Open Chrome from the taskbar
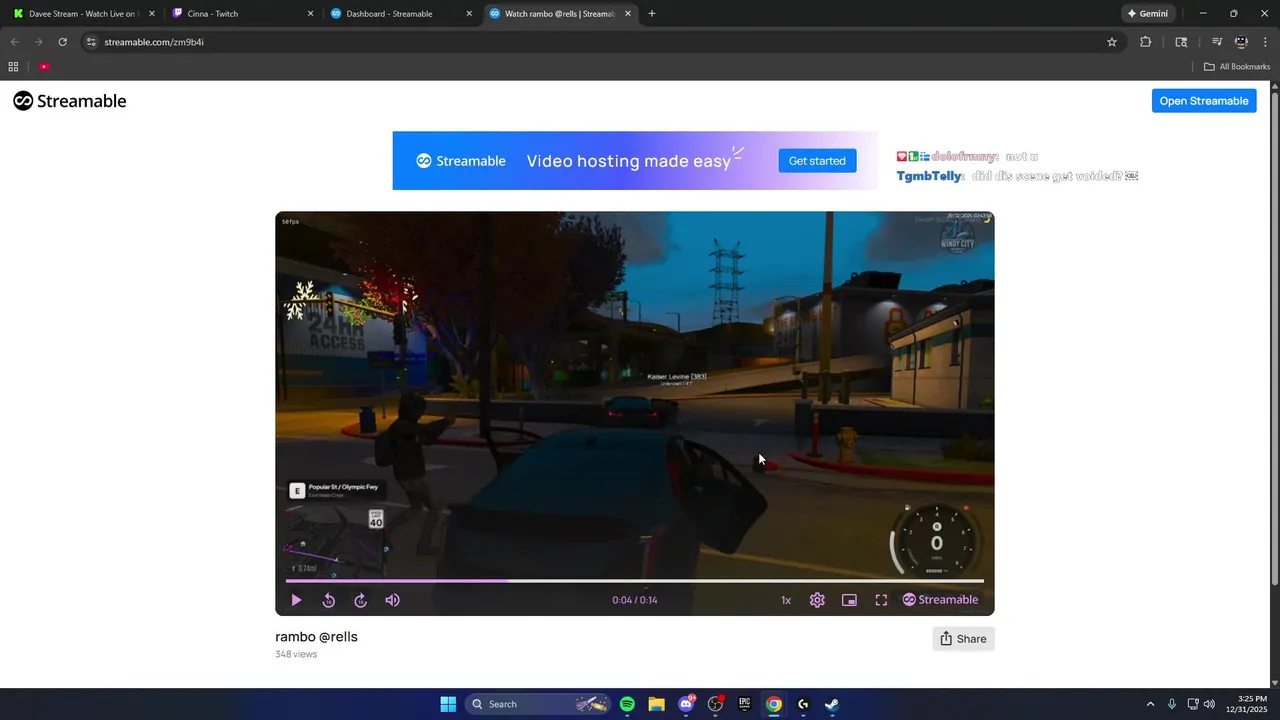This screenshot has width=1280, height=720. click(x=774, y=704)
